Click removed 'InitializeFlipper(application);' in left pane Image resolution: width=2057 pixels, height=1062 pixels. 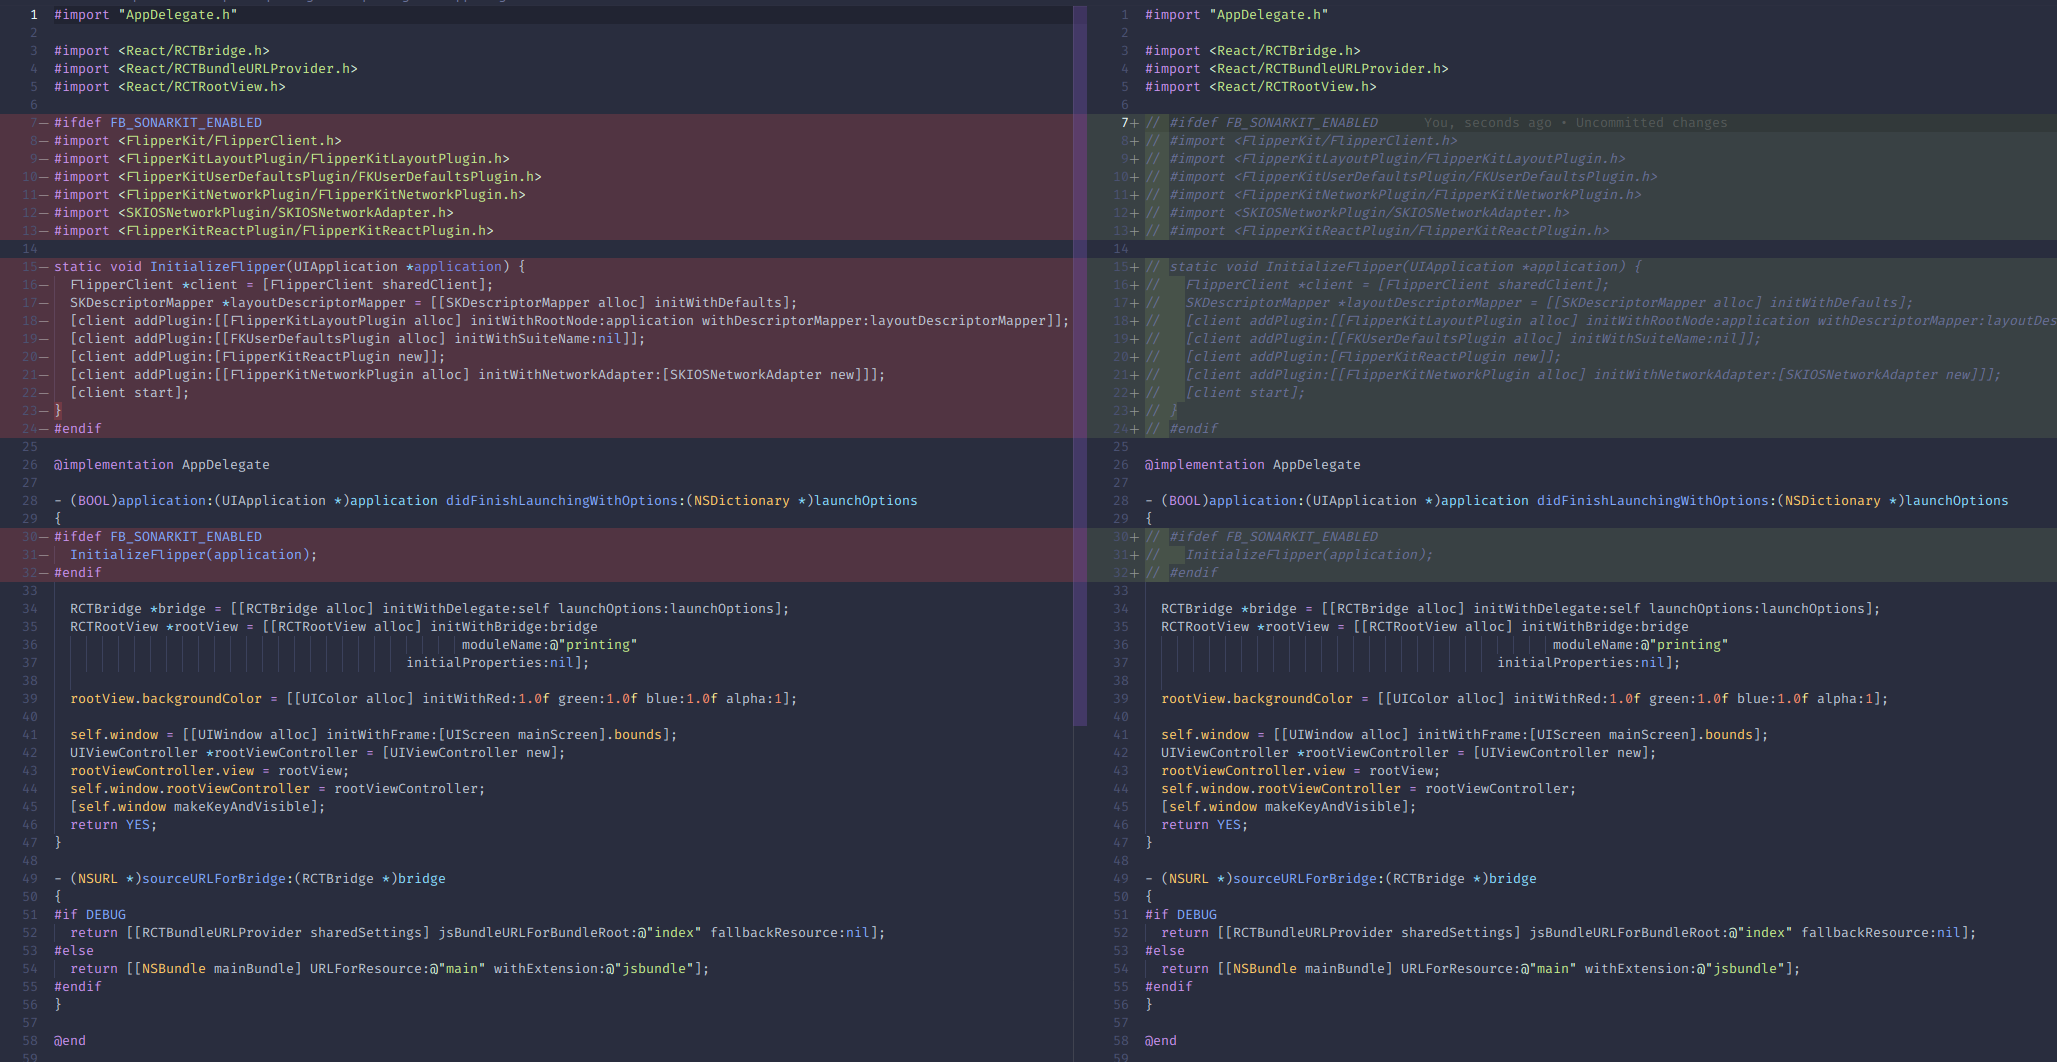(x=194, y=555)
